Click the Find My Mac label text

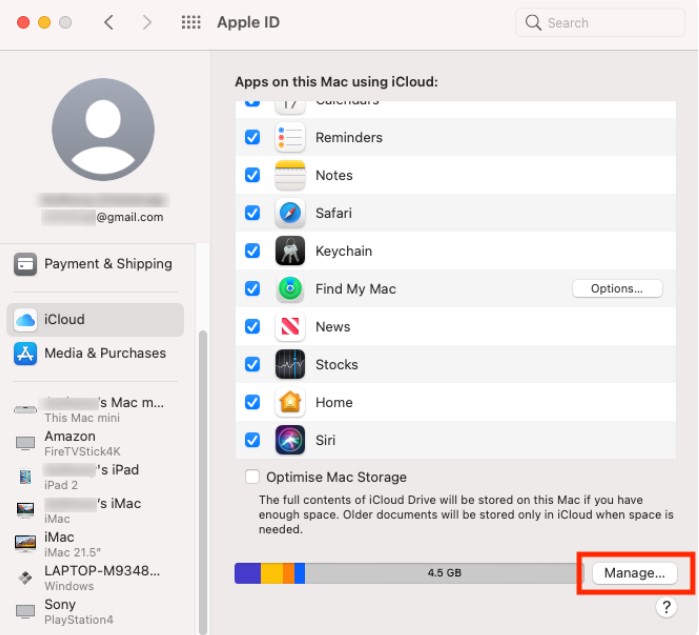pyautogui.click(x=356, y=289)
